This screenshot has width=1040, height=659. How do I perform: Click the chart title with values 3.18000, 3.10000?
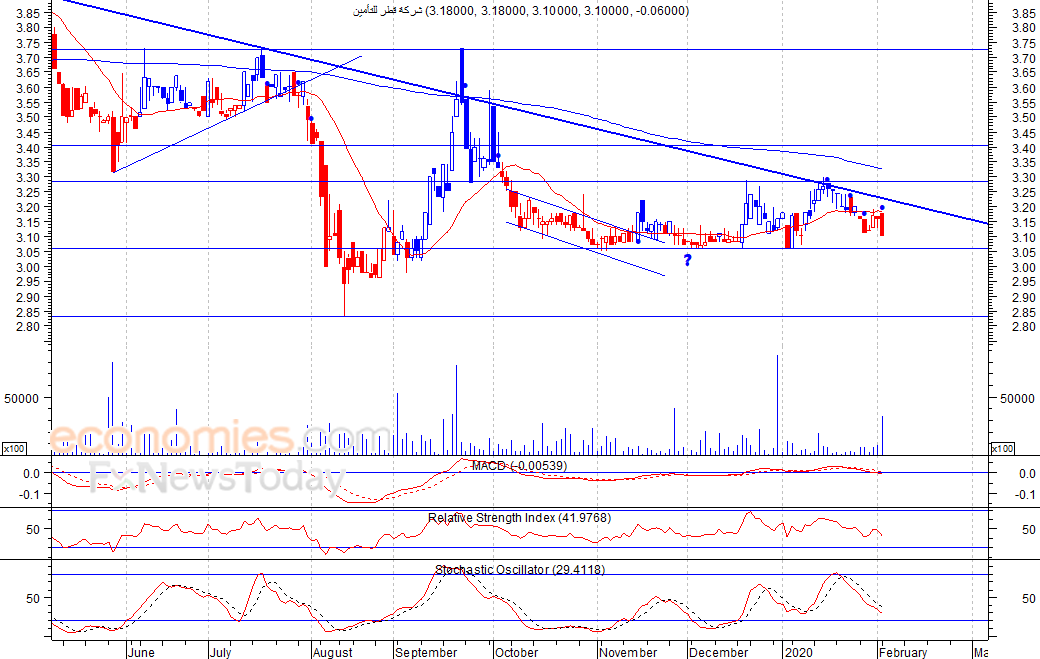(521, 11)
